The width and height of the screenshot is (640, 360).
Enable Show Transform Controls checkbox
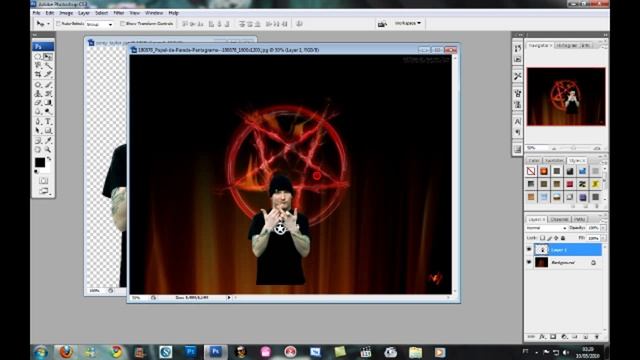[x=122, y=24]
